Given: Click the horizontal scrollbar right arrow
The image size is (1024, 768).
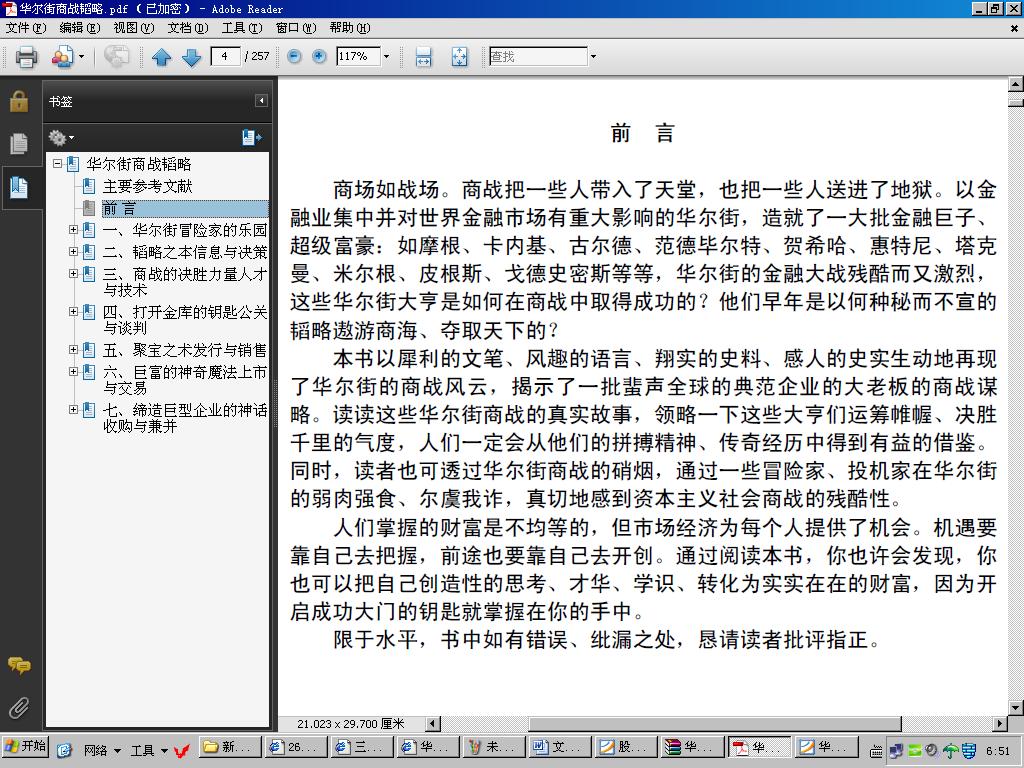Looking at the screenshot, I should [999, 724].
